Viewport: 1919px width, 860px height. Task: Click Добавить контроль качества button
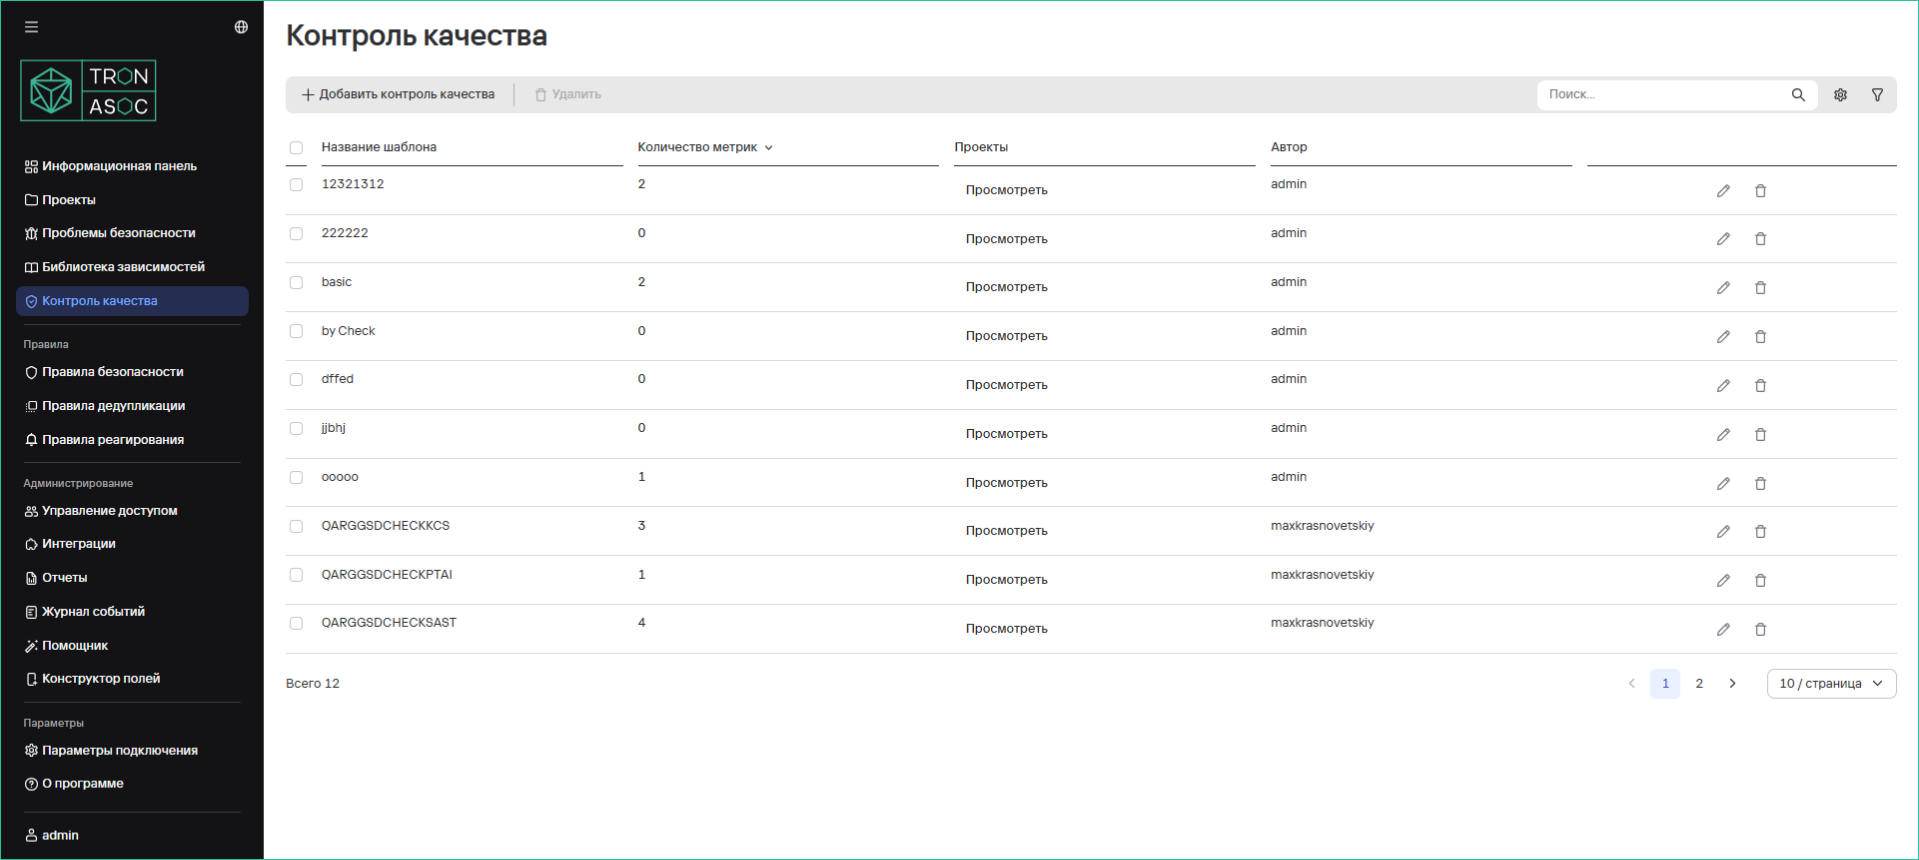pyautogui.click(x=398, y=95)
